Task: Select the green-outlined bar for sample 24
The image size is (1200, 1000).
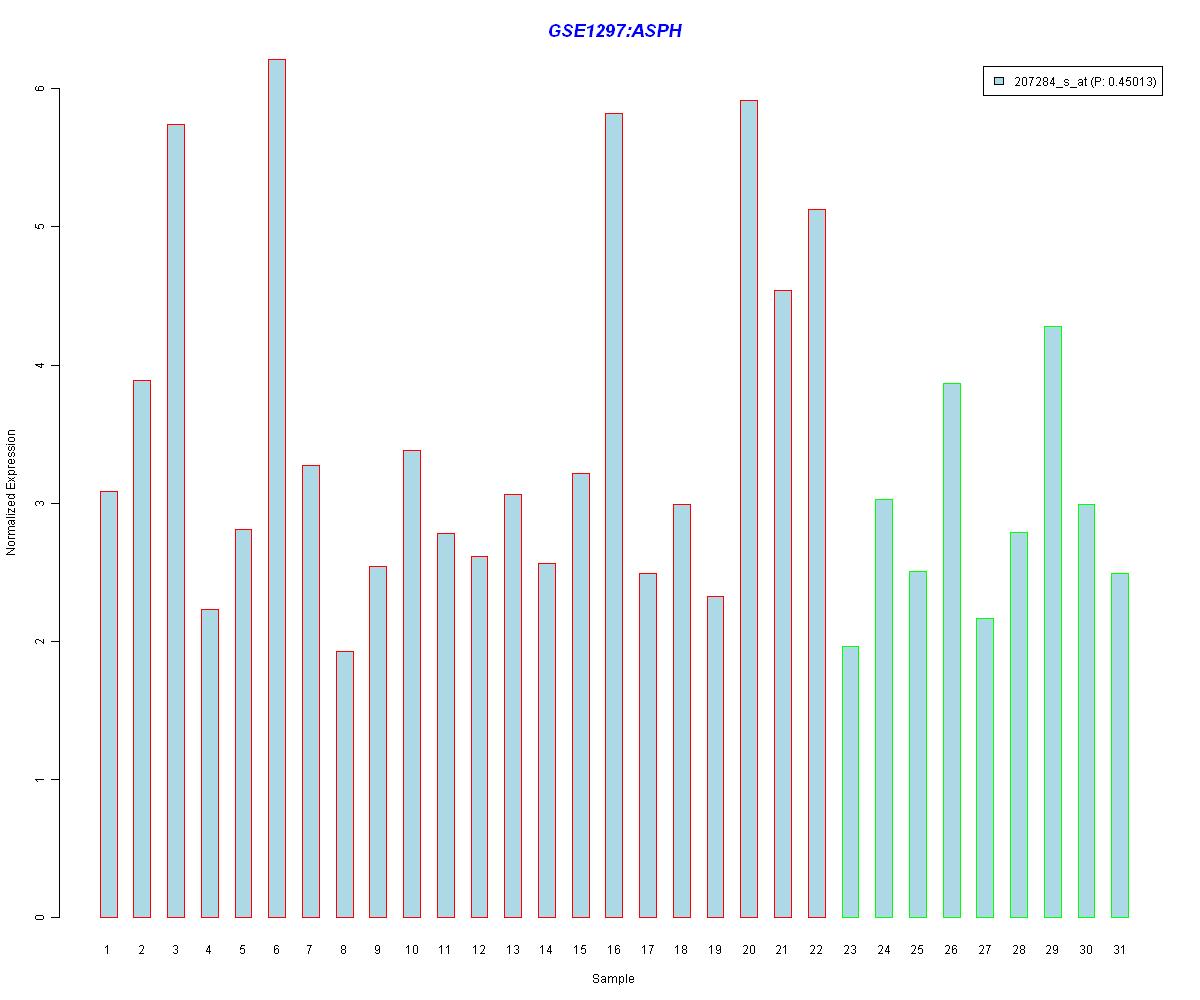Action: (x=883, y=708)
